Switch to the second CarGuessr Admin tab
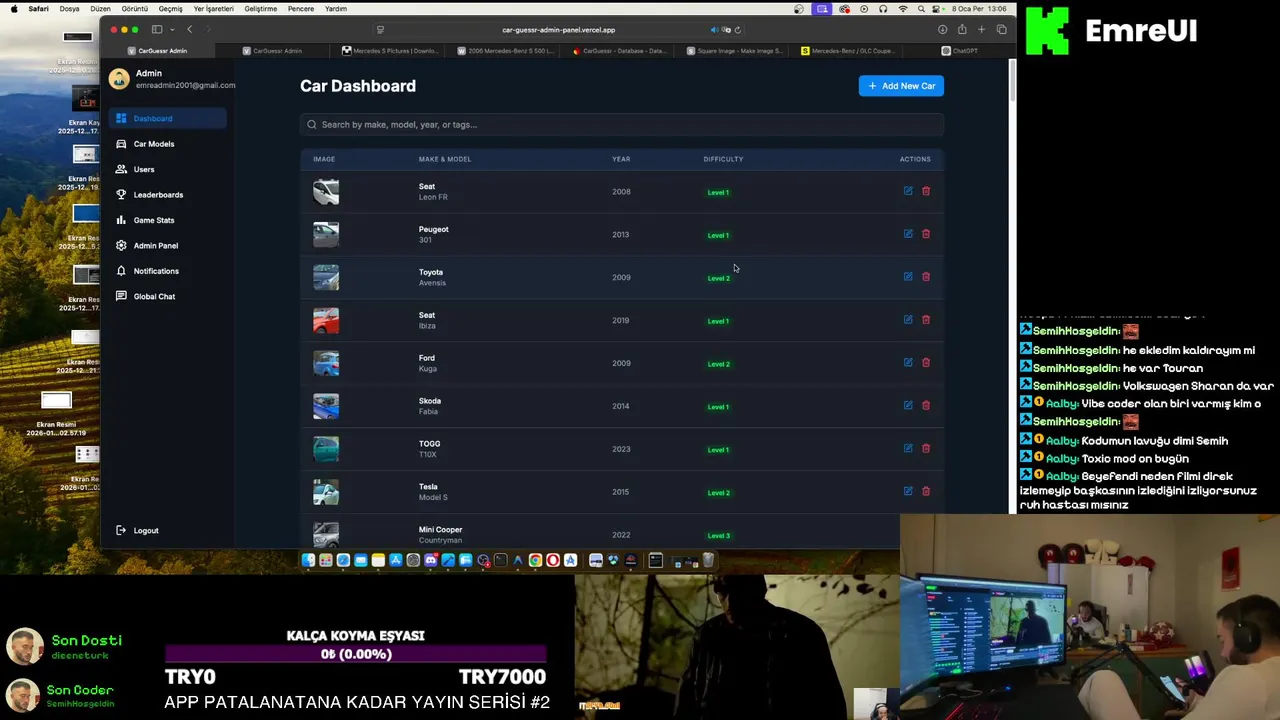 [272, 50]
